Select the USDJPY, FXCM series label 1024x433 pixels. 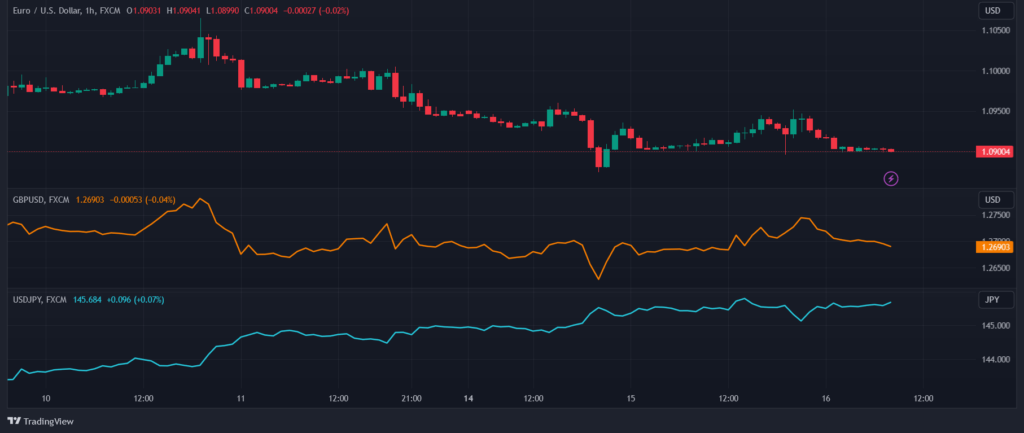pos(40,300)
